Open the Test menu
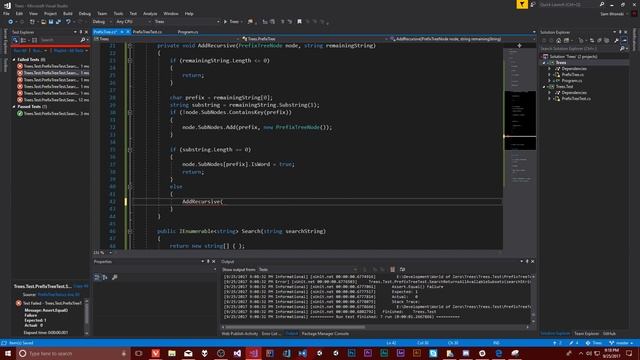The width and height of the screenshot is (640, 360). [133, 13]
